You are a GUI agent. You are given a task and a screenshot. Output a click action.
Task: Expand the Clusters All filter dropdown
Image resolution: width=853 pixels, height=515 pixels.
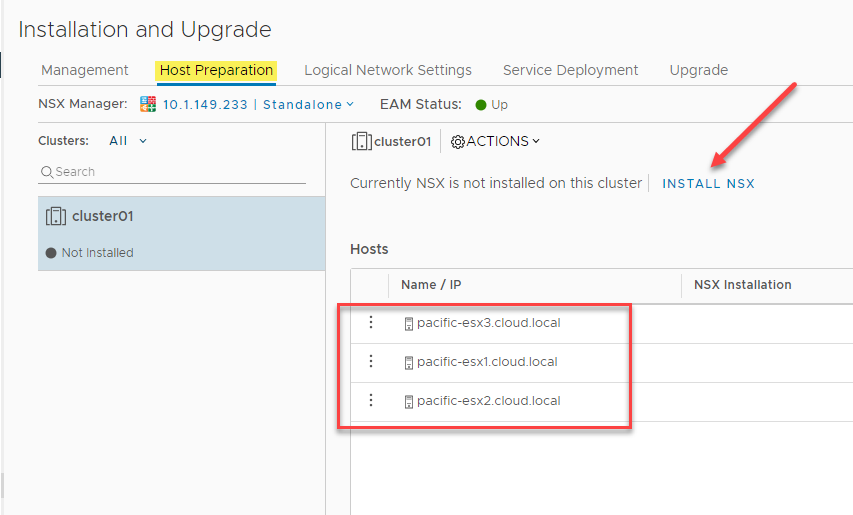coord(128,141)
